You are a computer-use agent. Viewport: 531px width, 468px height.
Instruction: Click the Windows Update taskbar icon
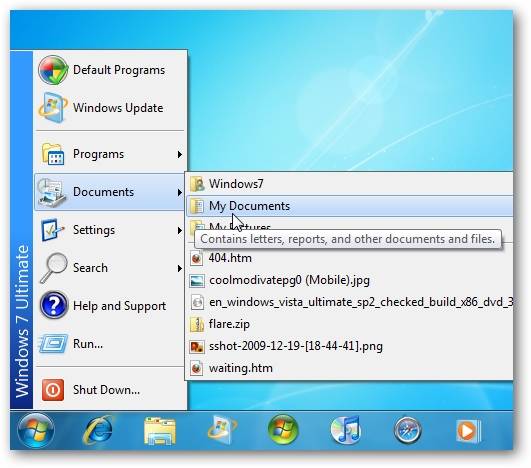[222, 430]
